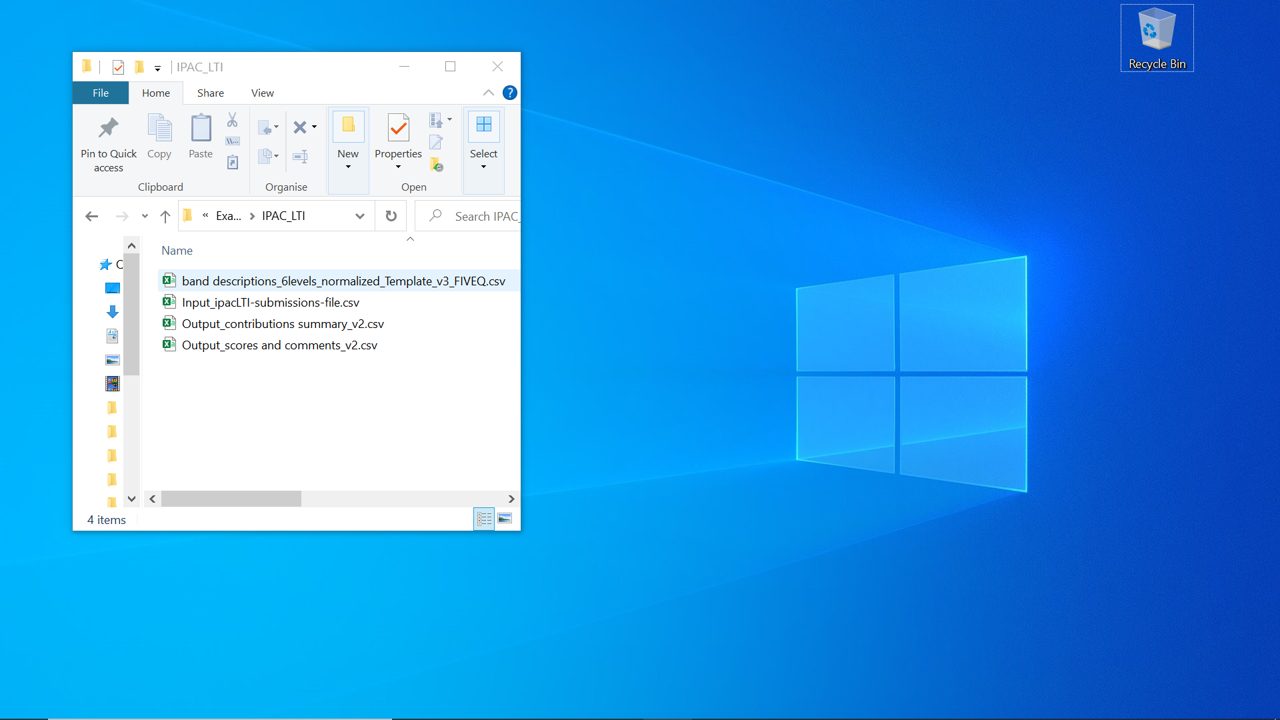Screen dimensions: 1280x720
Task: Open the Open-with dropdown in Open group
Action: coord(449,120)
